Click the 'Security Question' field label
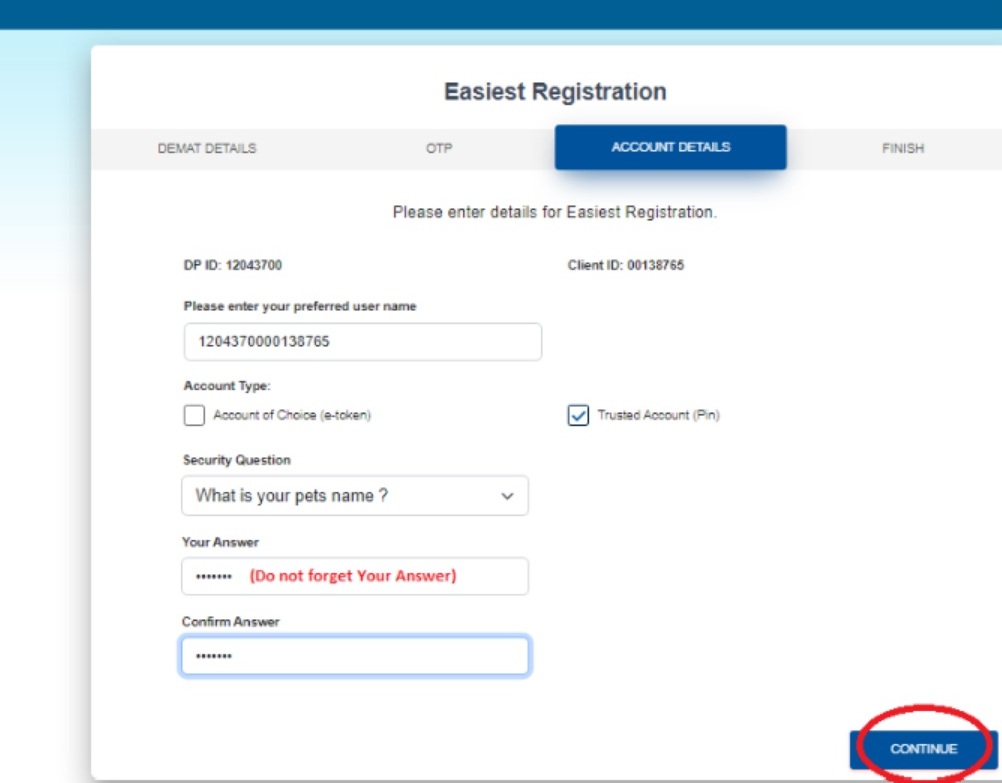The height and width of the screenshot is (783, 1002). pyautogui.click(x=236, y=460)
